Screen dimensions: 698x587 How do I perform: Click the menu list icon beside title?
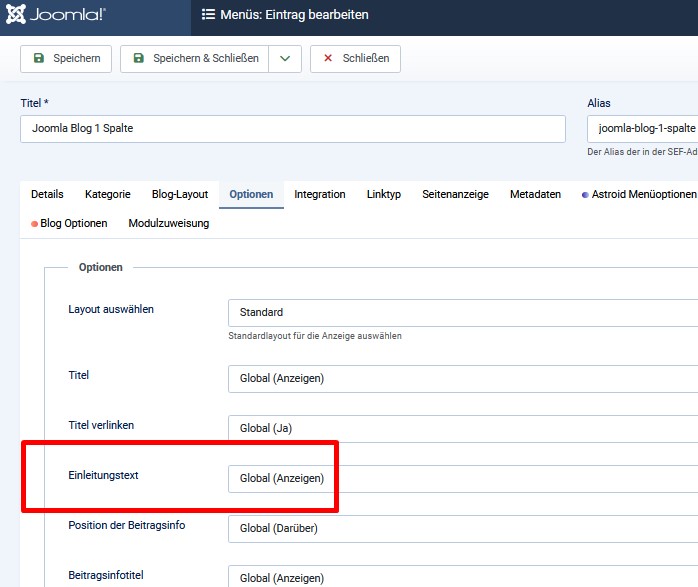click(208, 14)
